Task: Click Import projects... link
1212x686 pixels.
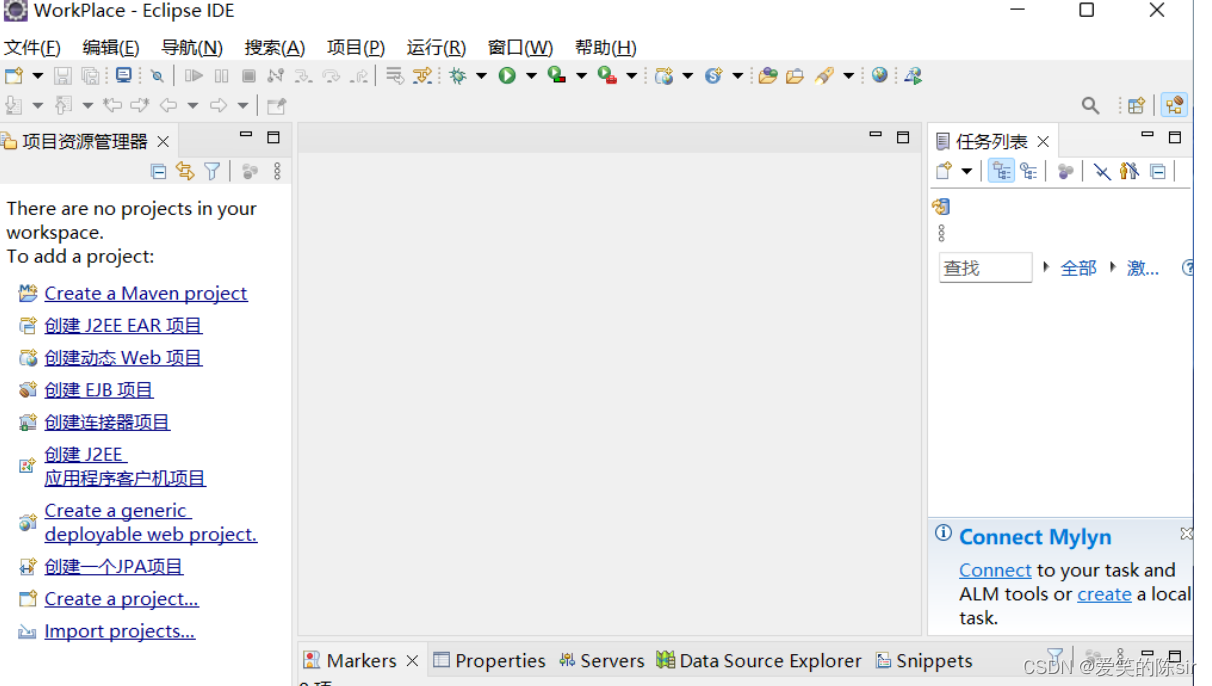Action: point(120,631)
